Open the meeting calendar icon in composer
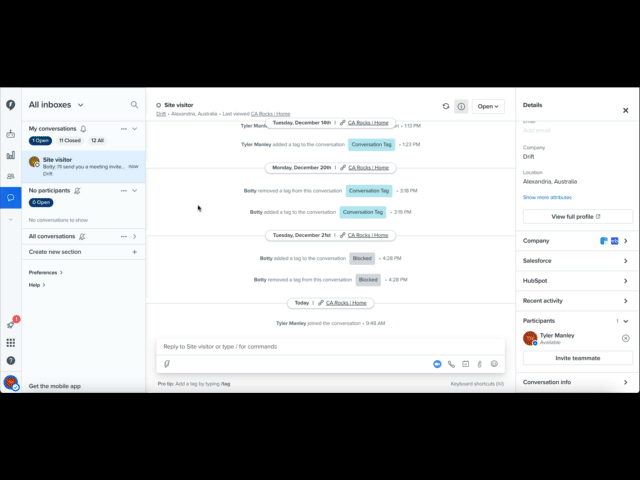 [x=466, y=364]
